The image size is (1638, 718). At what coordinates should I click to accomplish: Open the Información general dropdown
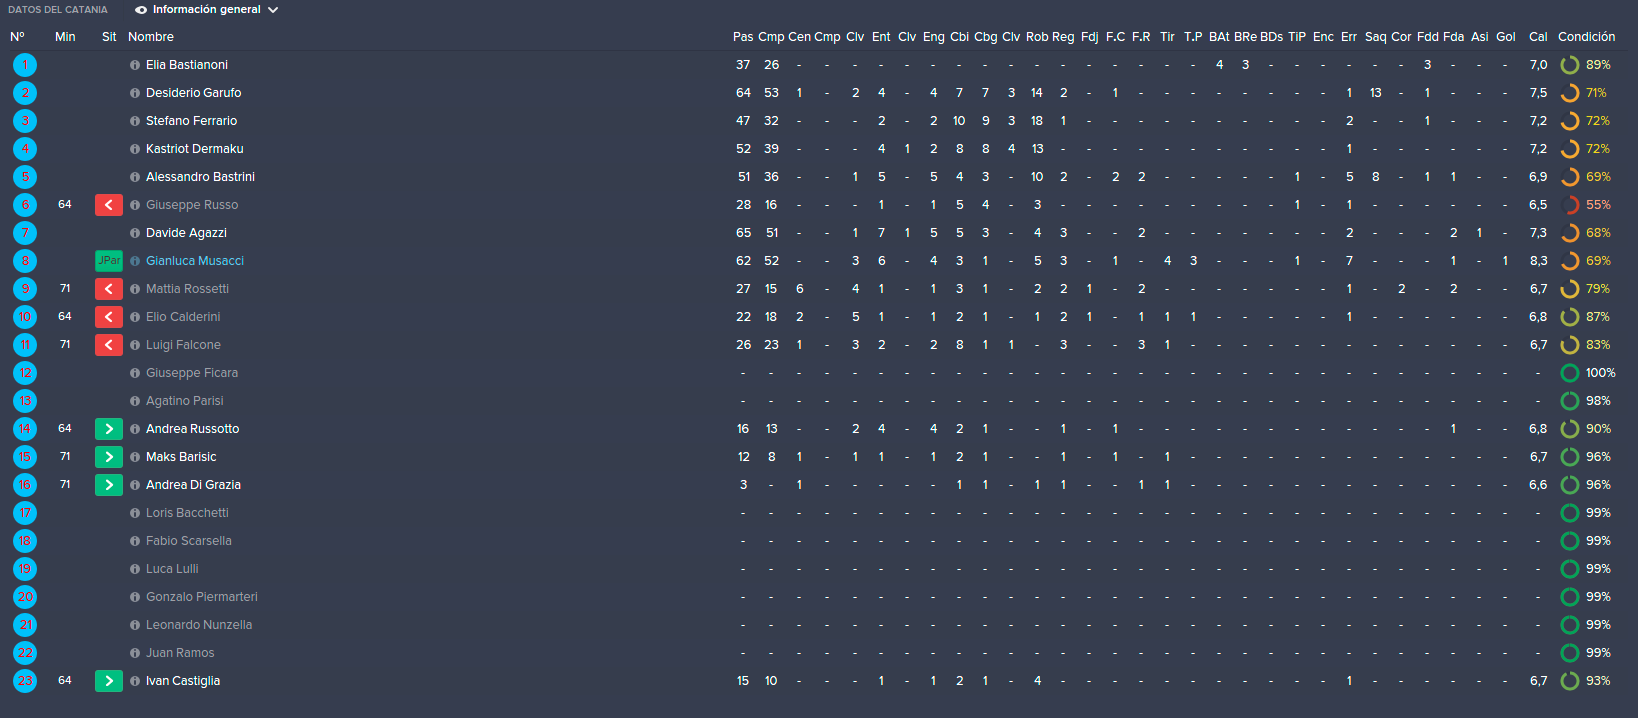coord(206,10)
